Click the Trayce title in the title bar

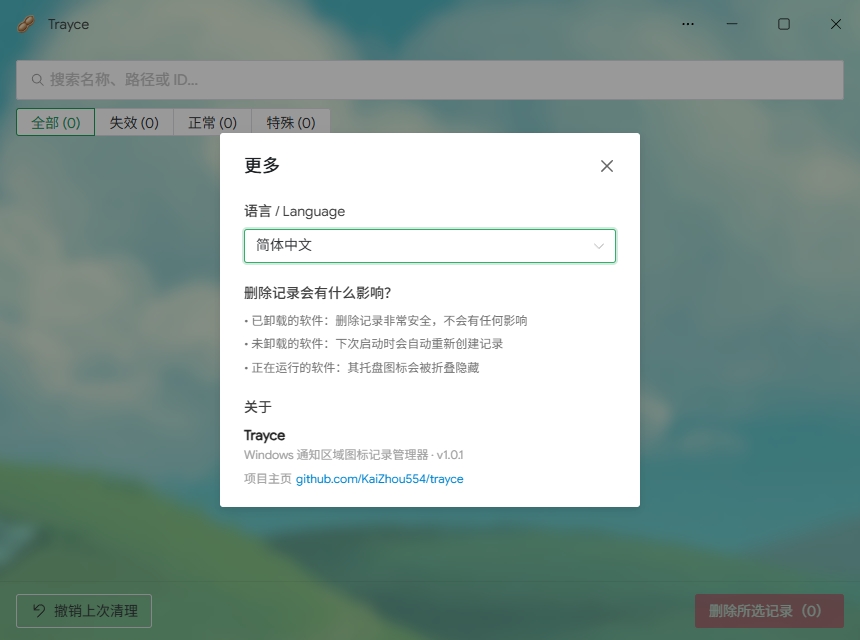coord(69,24)
